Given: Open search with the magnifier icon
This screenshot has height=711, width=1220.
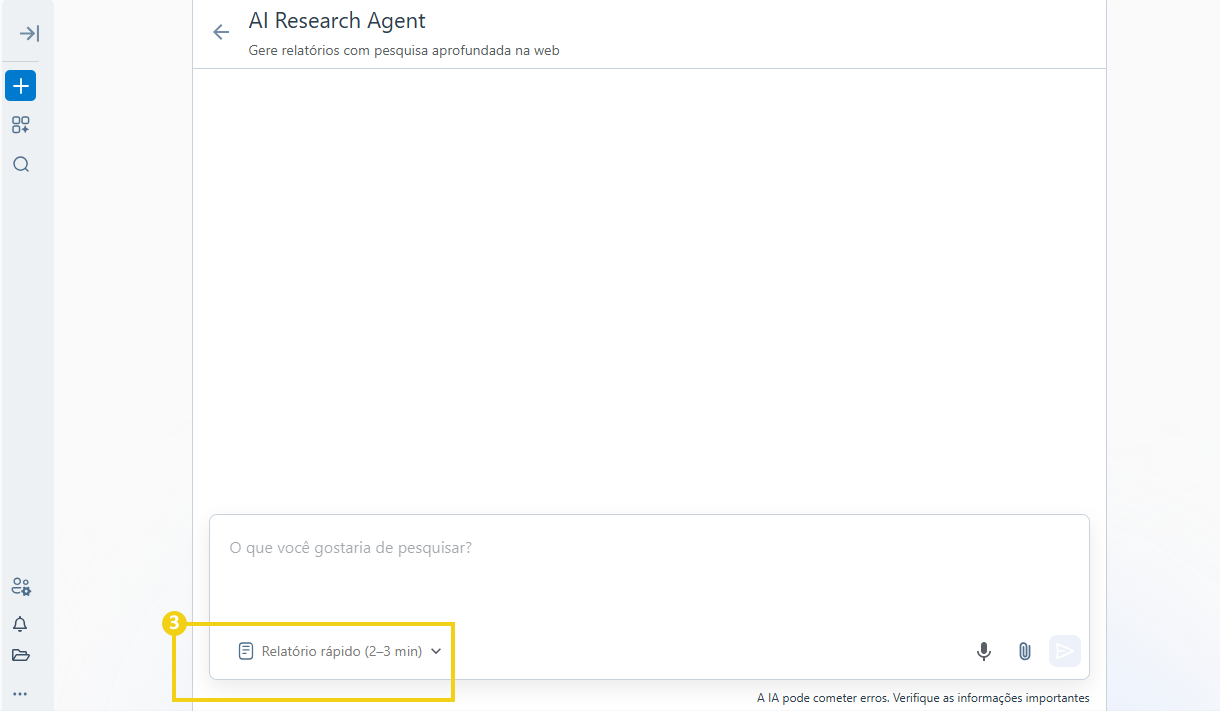Looking at the screenshot, I should 20,164.
